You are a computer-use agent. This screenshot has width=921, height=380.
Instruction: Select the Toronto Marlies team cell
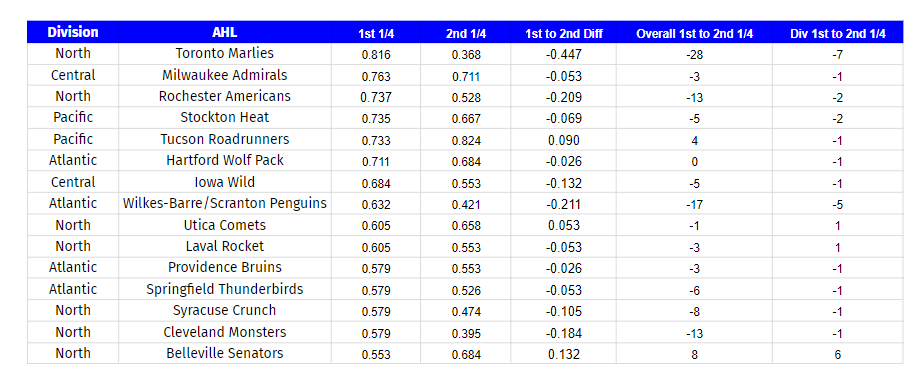pyautogui.click(x=225, y=53)
